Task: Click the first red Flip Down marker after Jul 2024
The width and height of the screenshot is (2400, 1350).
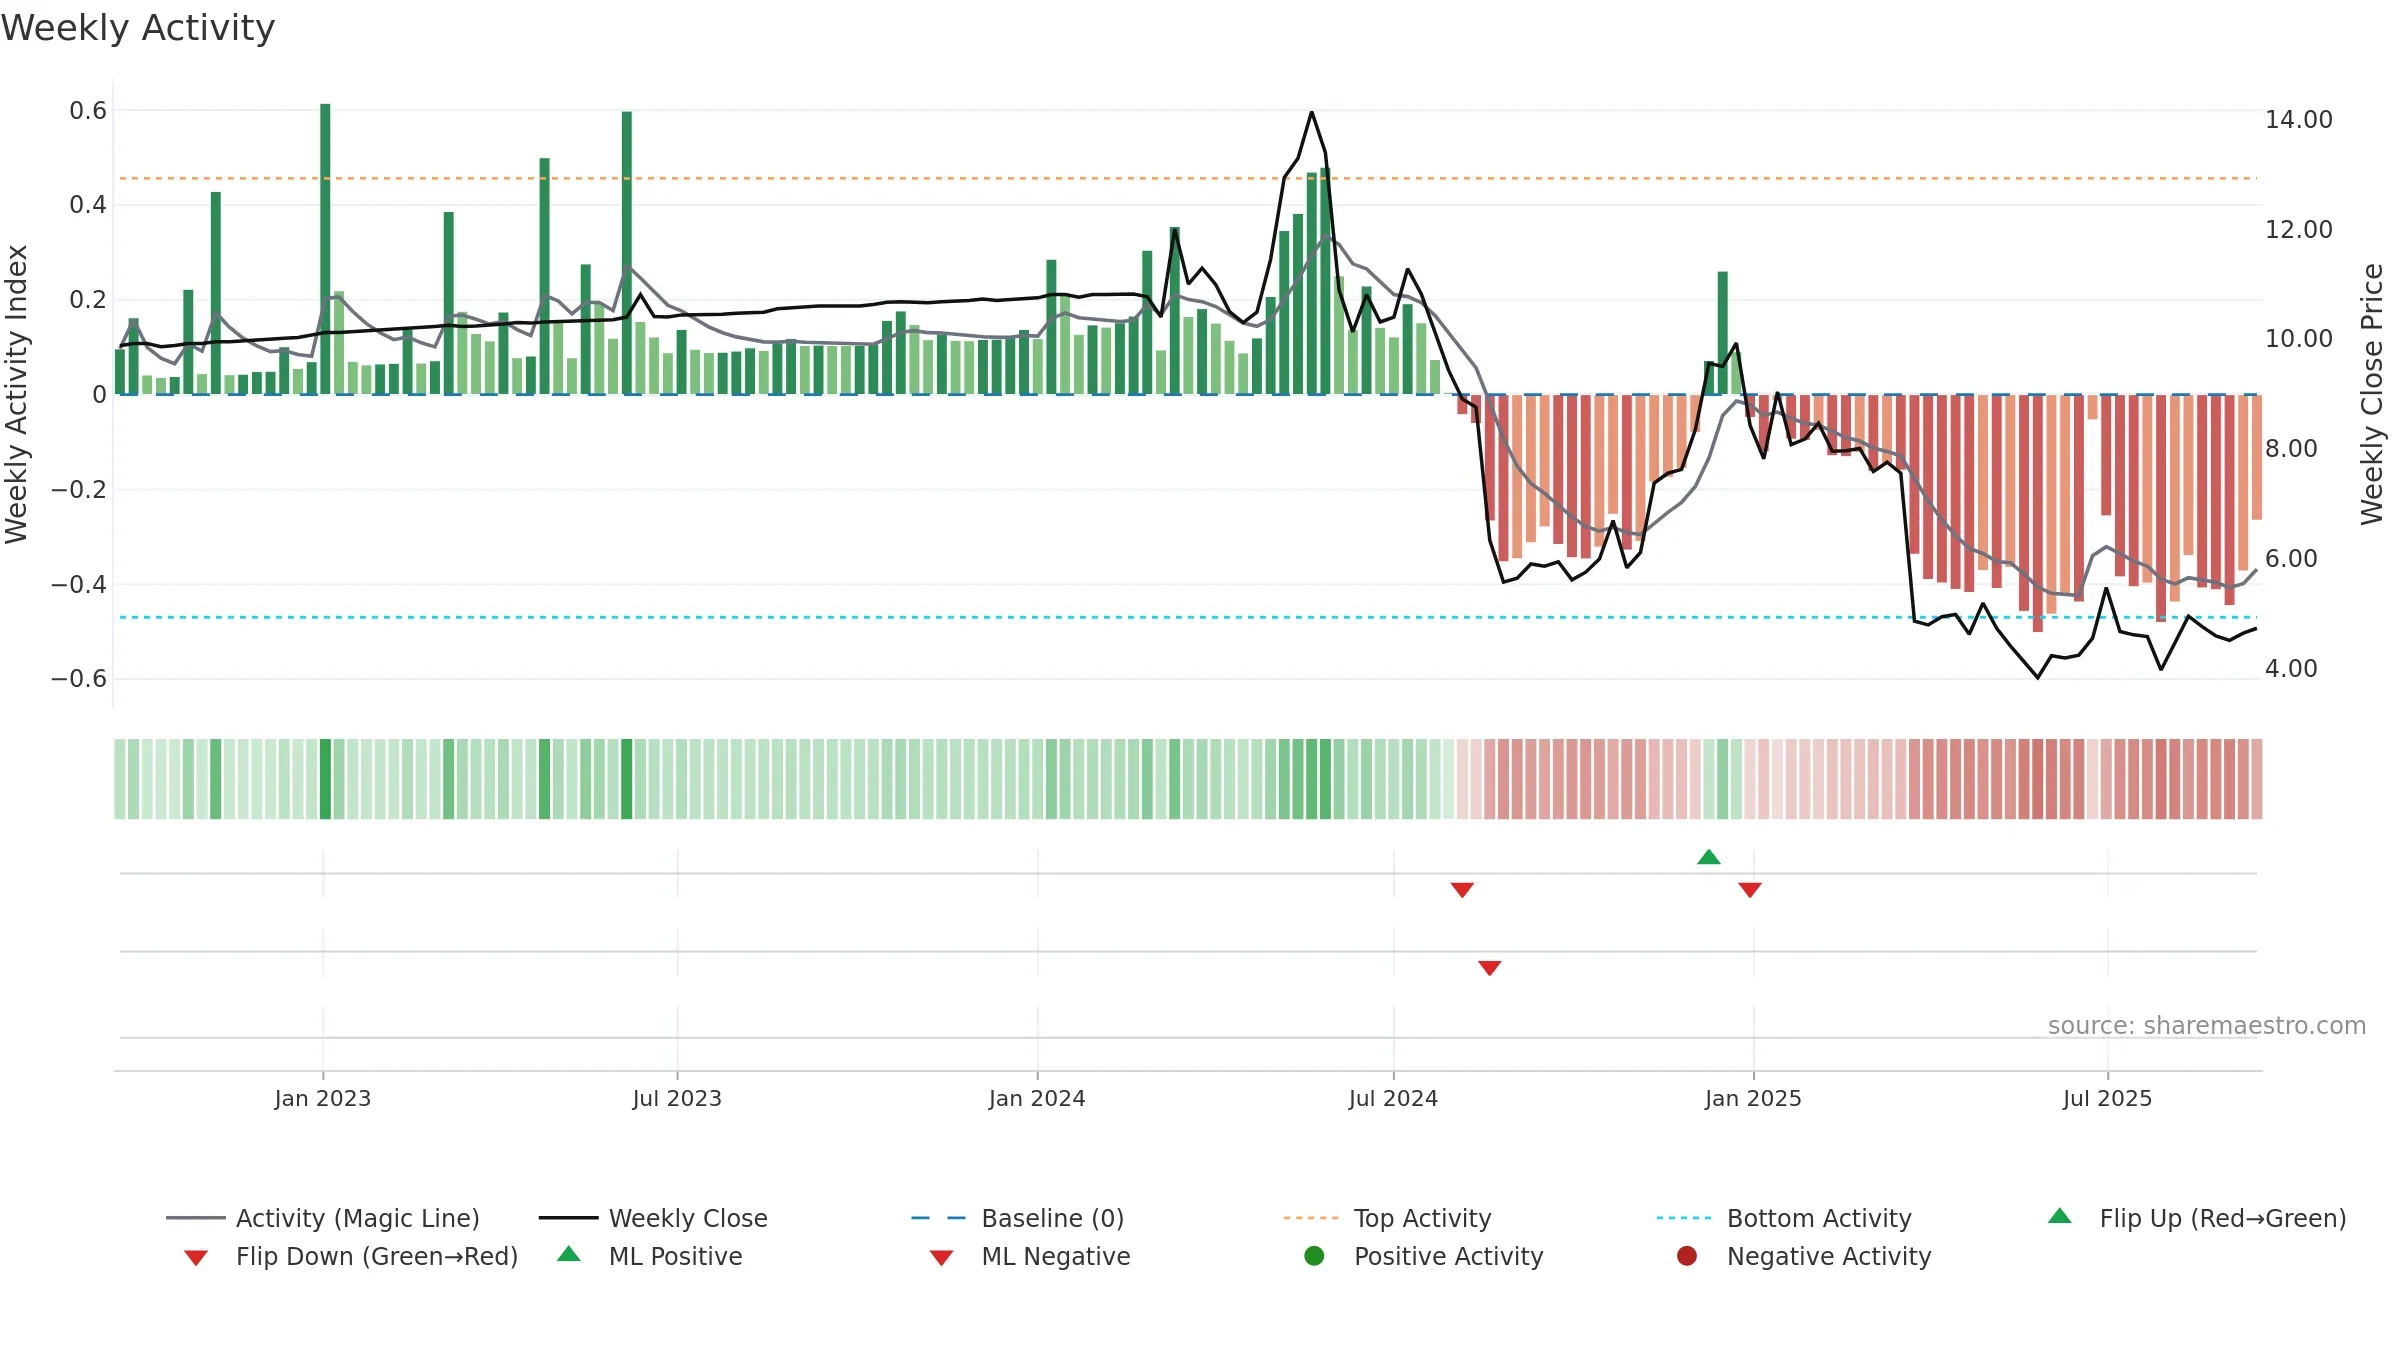Action: [x=1462, y=890]
